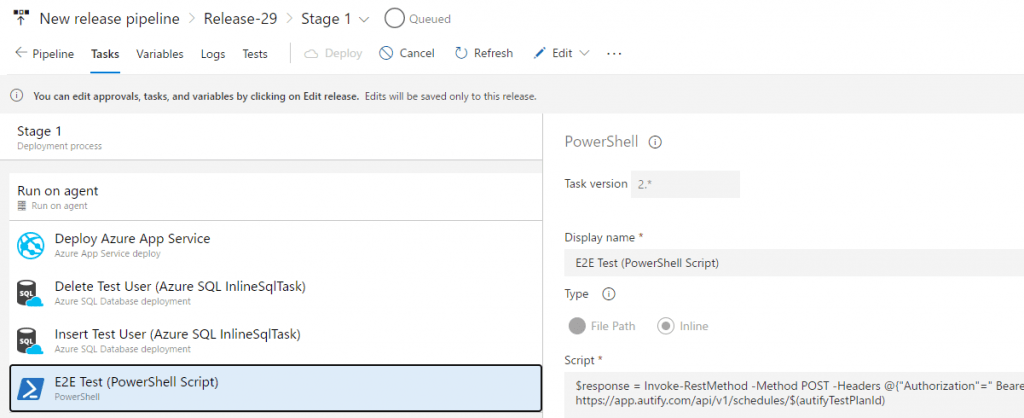Expand the Edit dropdown chevron
The height and width of the screenshot is (418, 1024).
point(584,54)
